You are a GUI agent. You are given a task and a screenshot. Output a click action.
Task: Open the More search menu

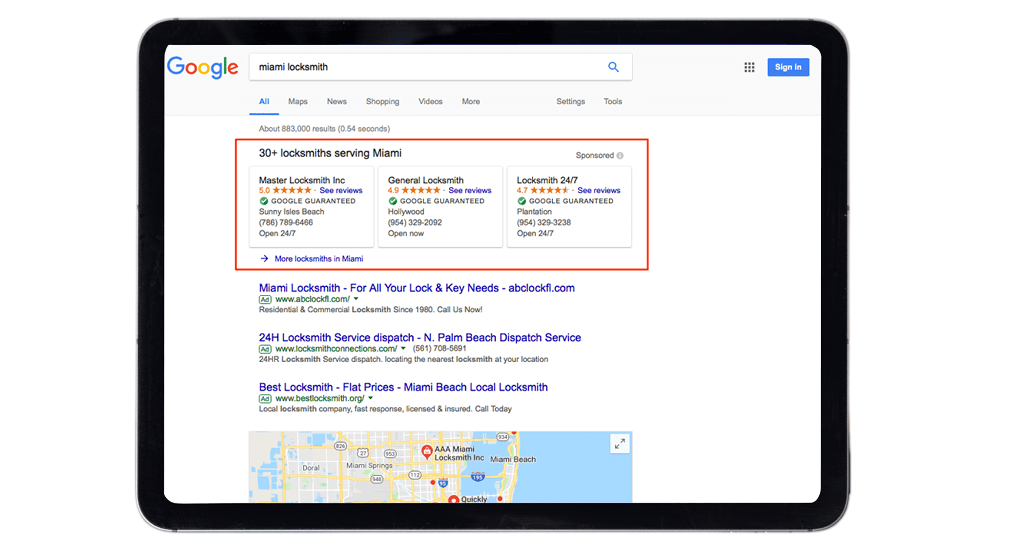pos(471,102)
